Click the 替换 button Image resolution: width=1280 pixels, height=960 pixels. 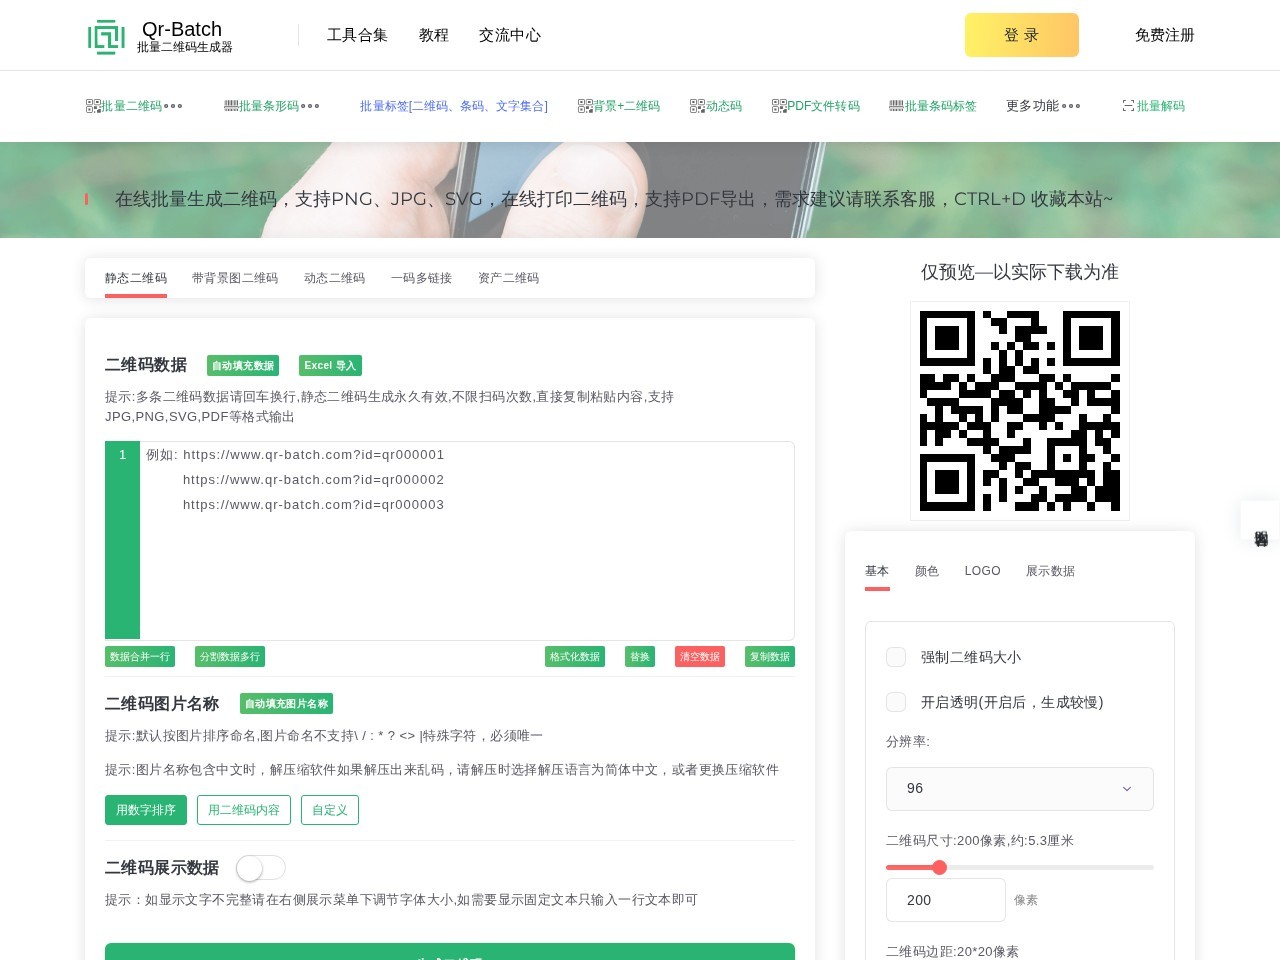point(640,657)
